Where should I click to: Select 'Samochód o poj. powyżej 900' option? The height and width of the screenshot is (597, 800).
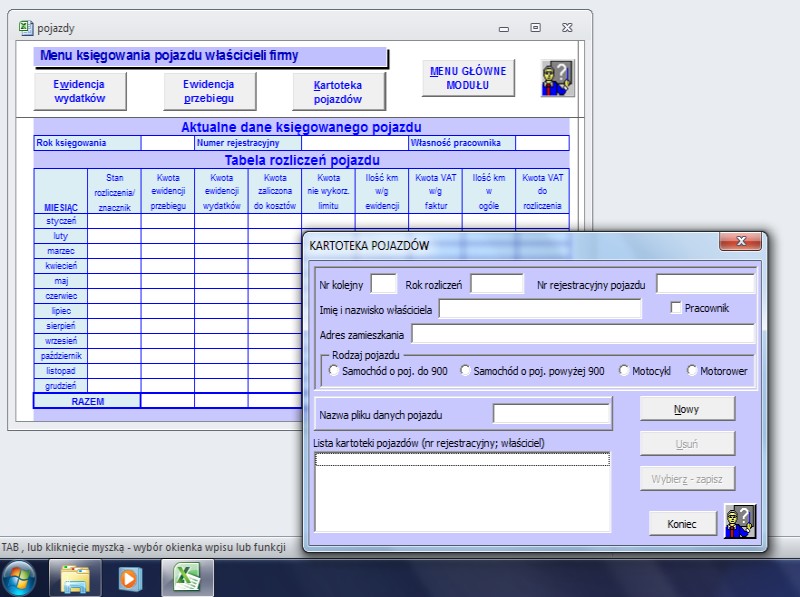466,371
